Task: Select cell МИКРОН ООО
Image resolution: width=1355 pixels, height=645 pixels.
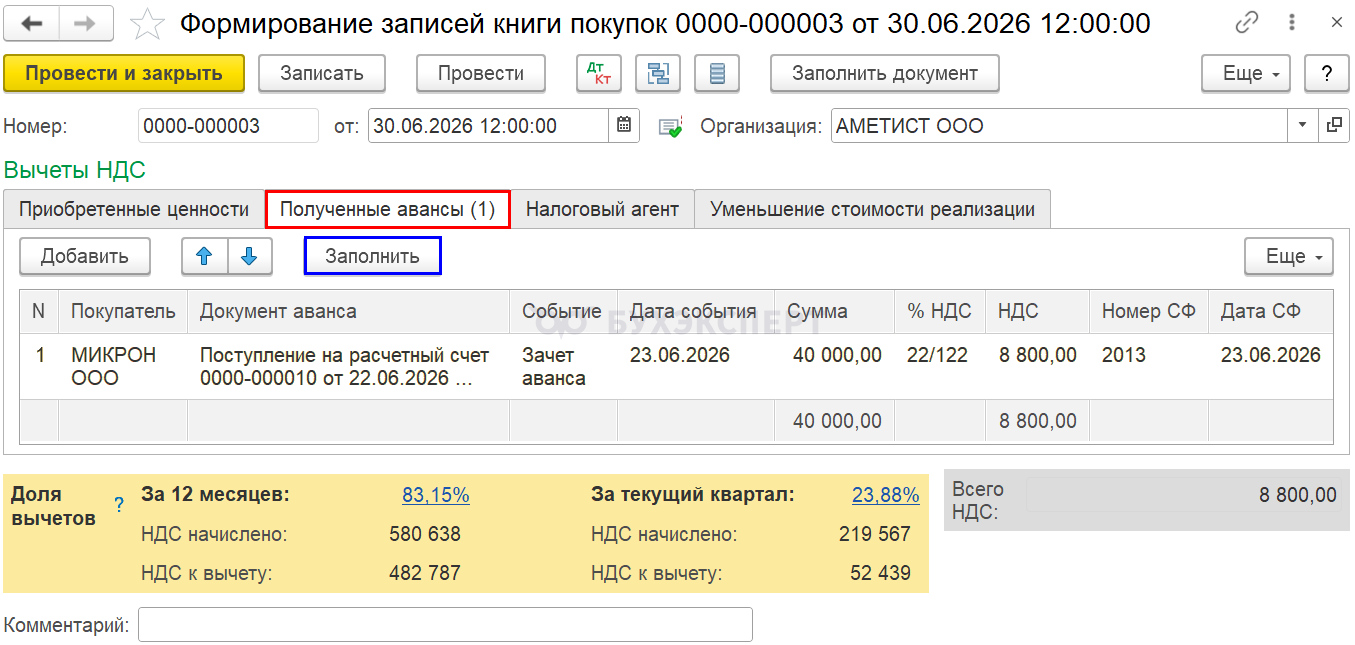Action: tap(123, 367)
